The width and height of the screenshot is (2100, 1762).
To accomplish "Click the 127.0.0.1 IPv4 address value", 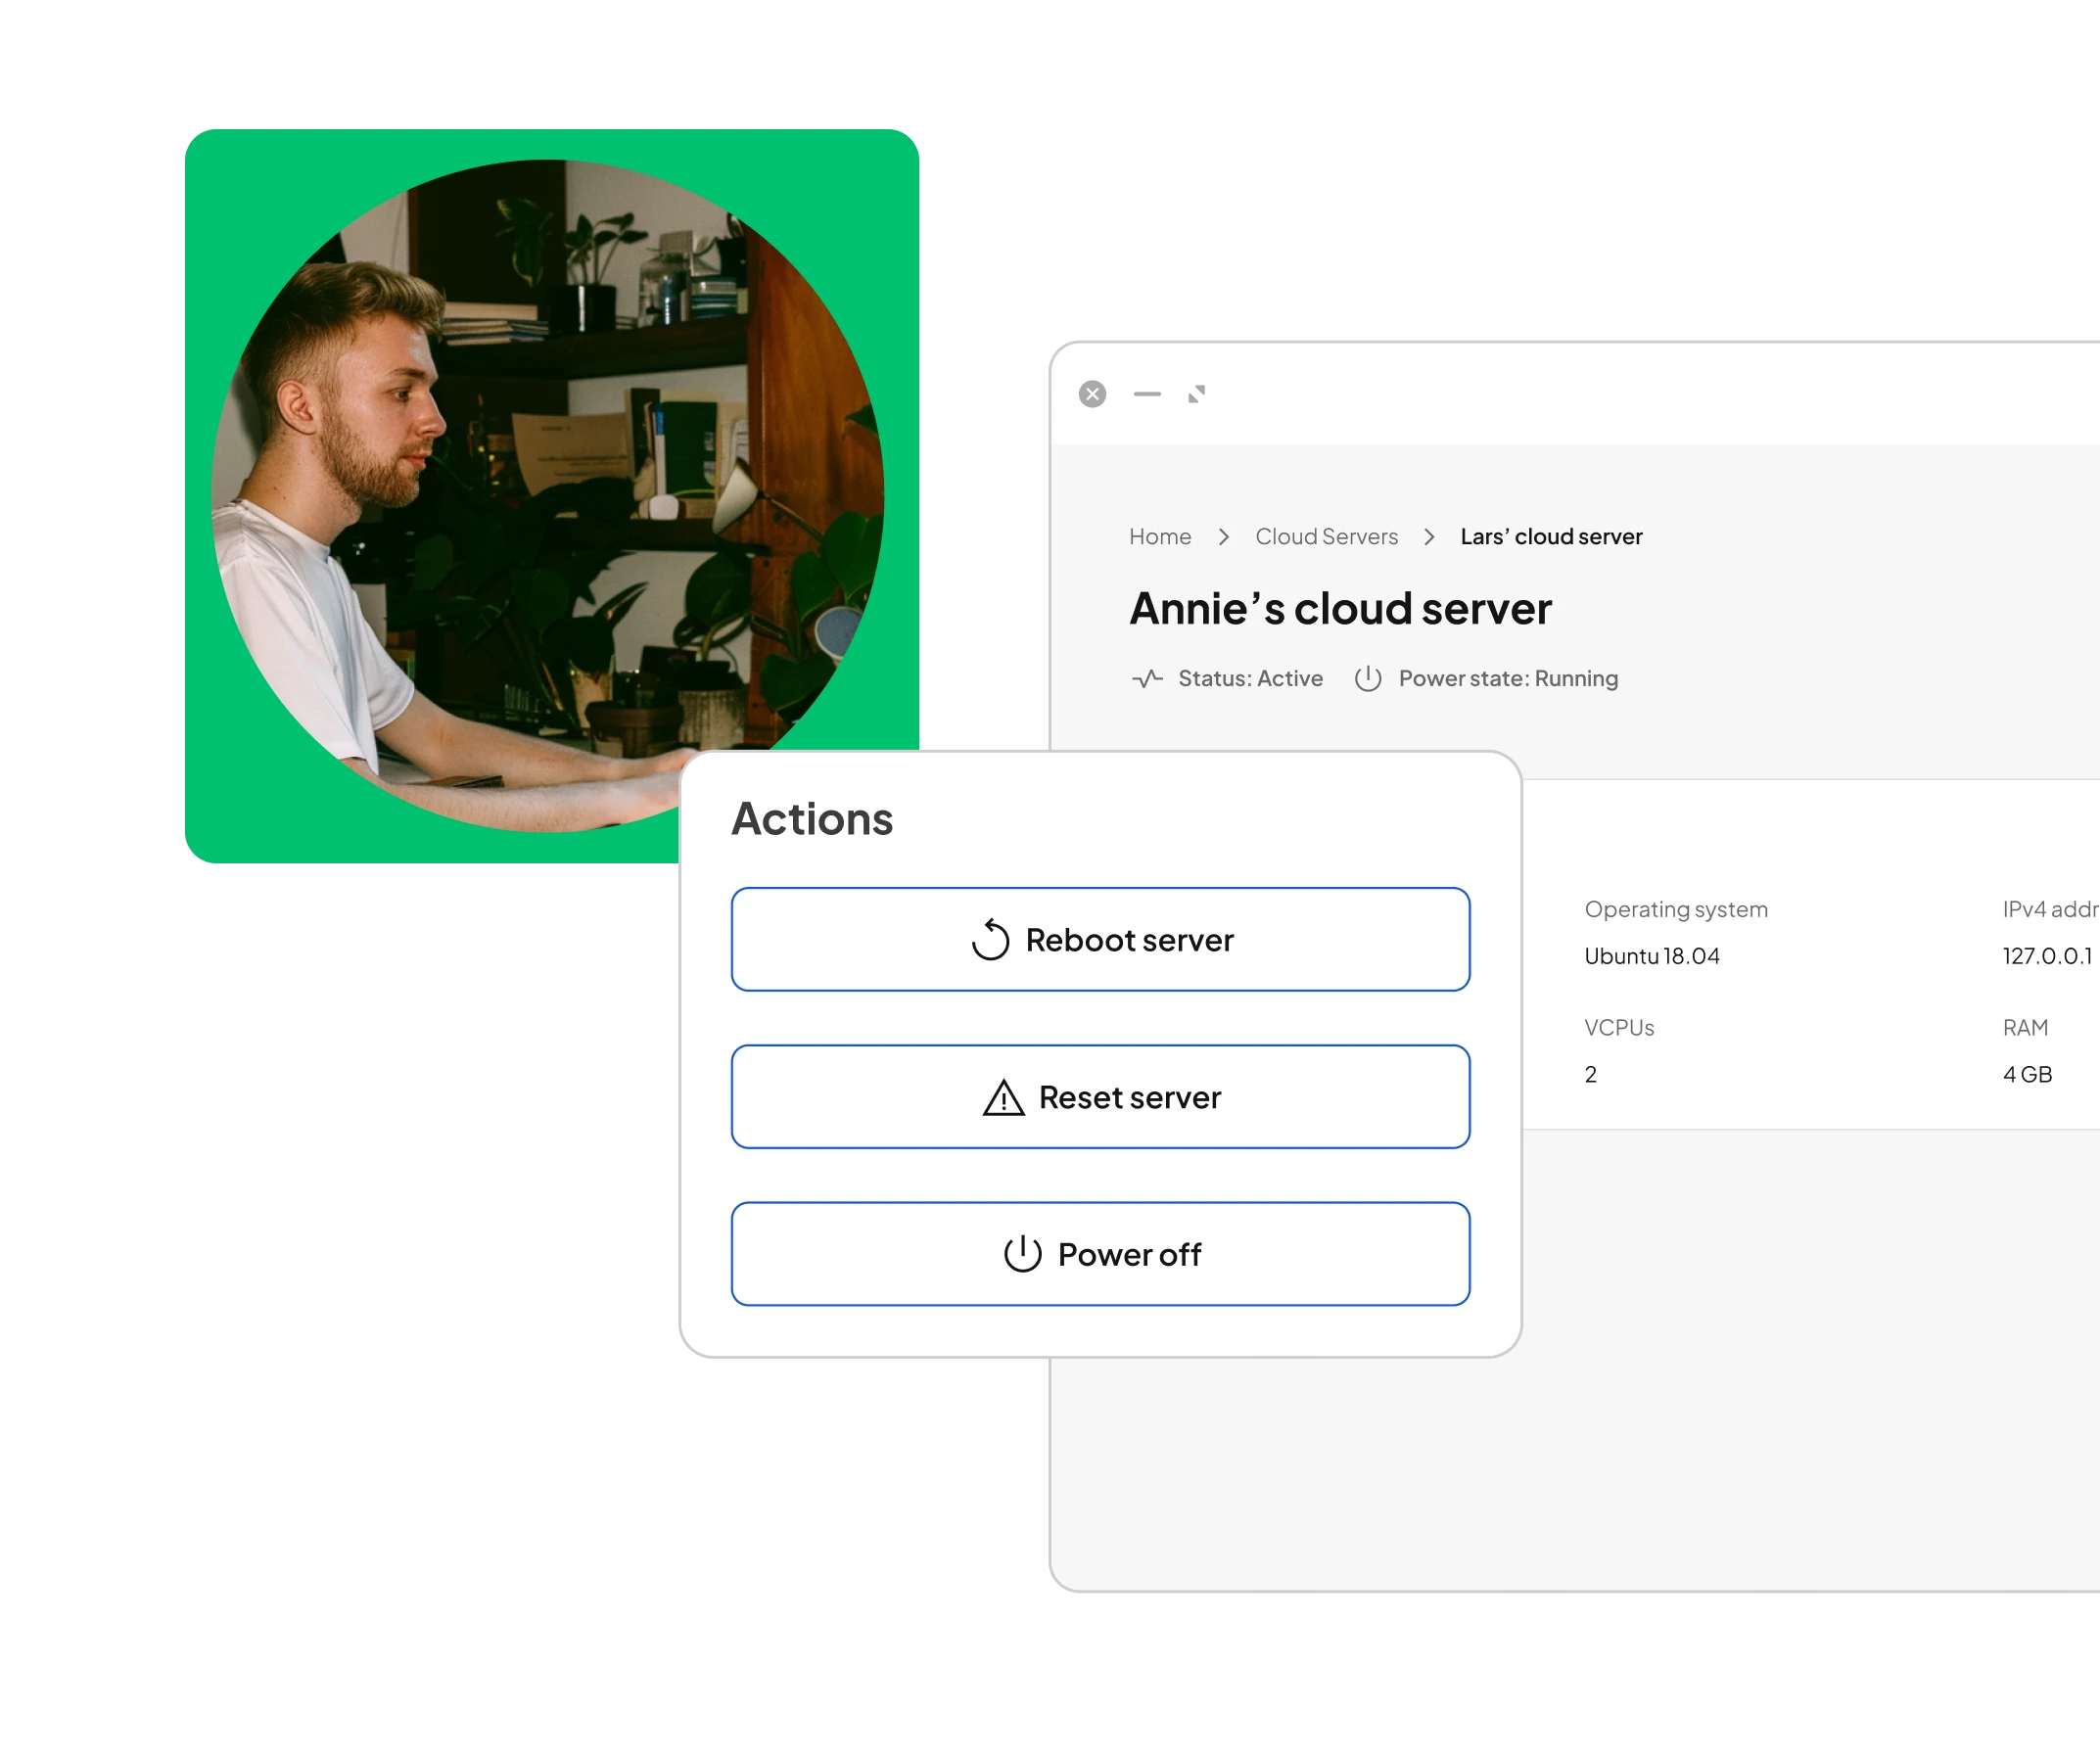I will click(2046, 956).
